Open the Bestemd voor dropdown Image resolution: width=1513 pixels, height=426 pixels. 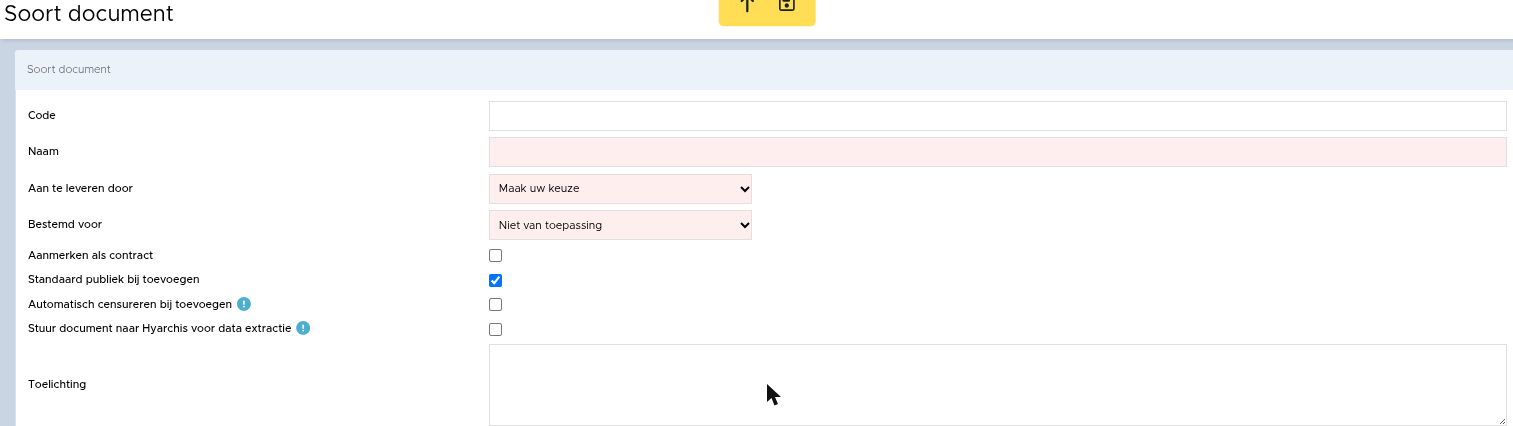[x=620, y=225]
